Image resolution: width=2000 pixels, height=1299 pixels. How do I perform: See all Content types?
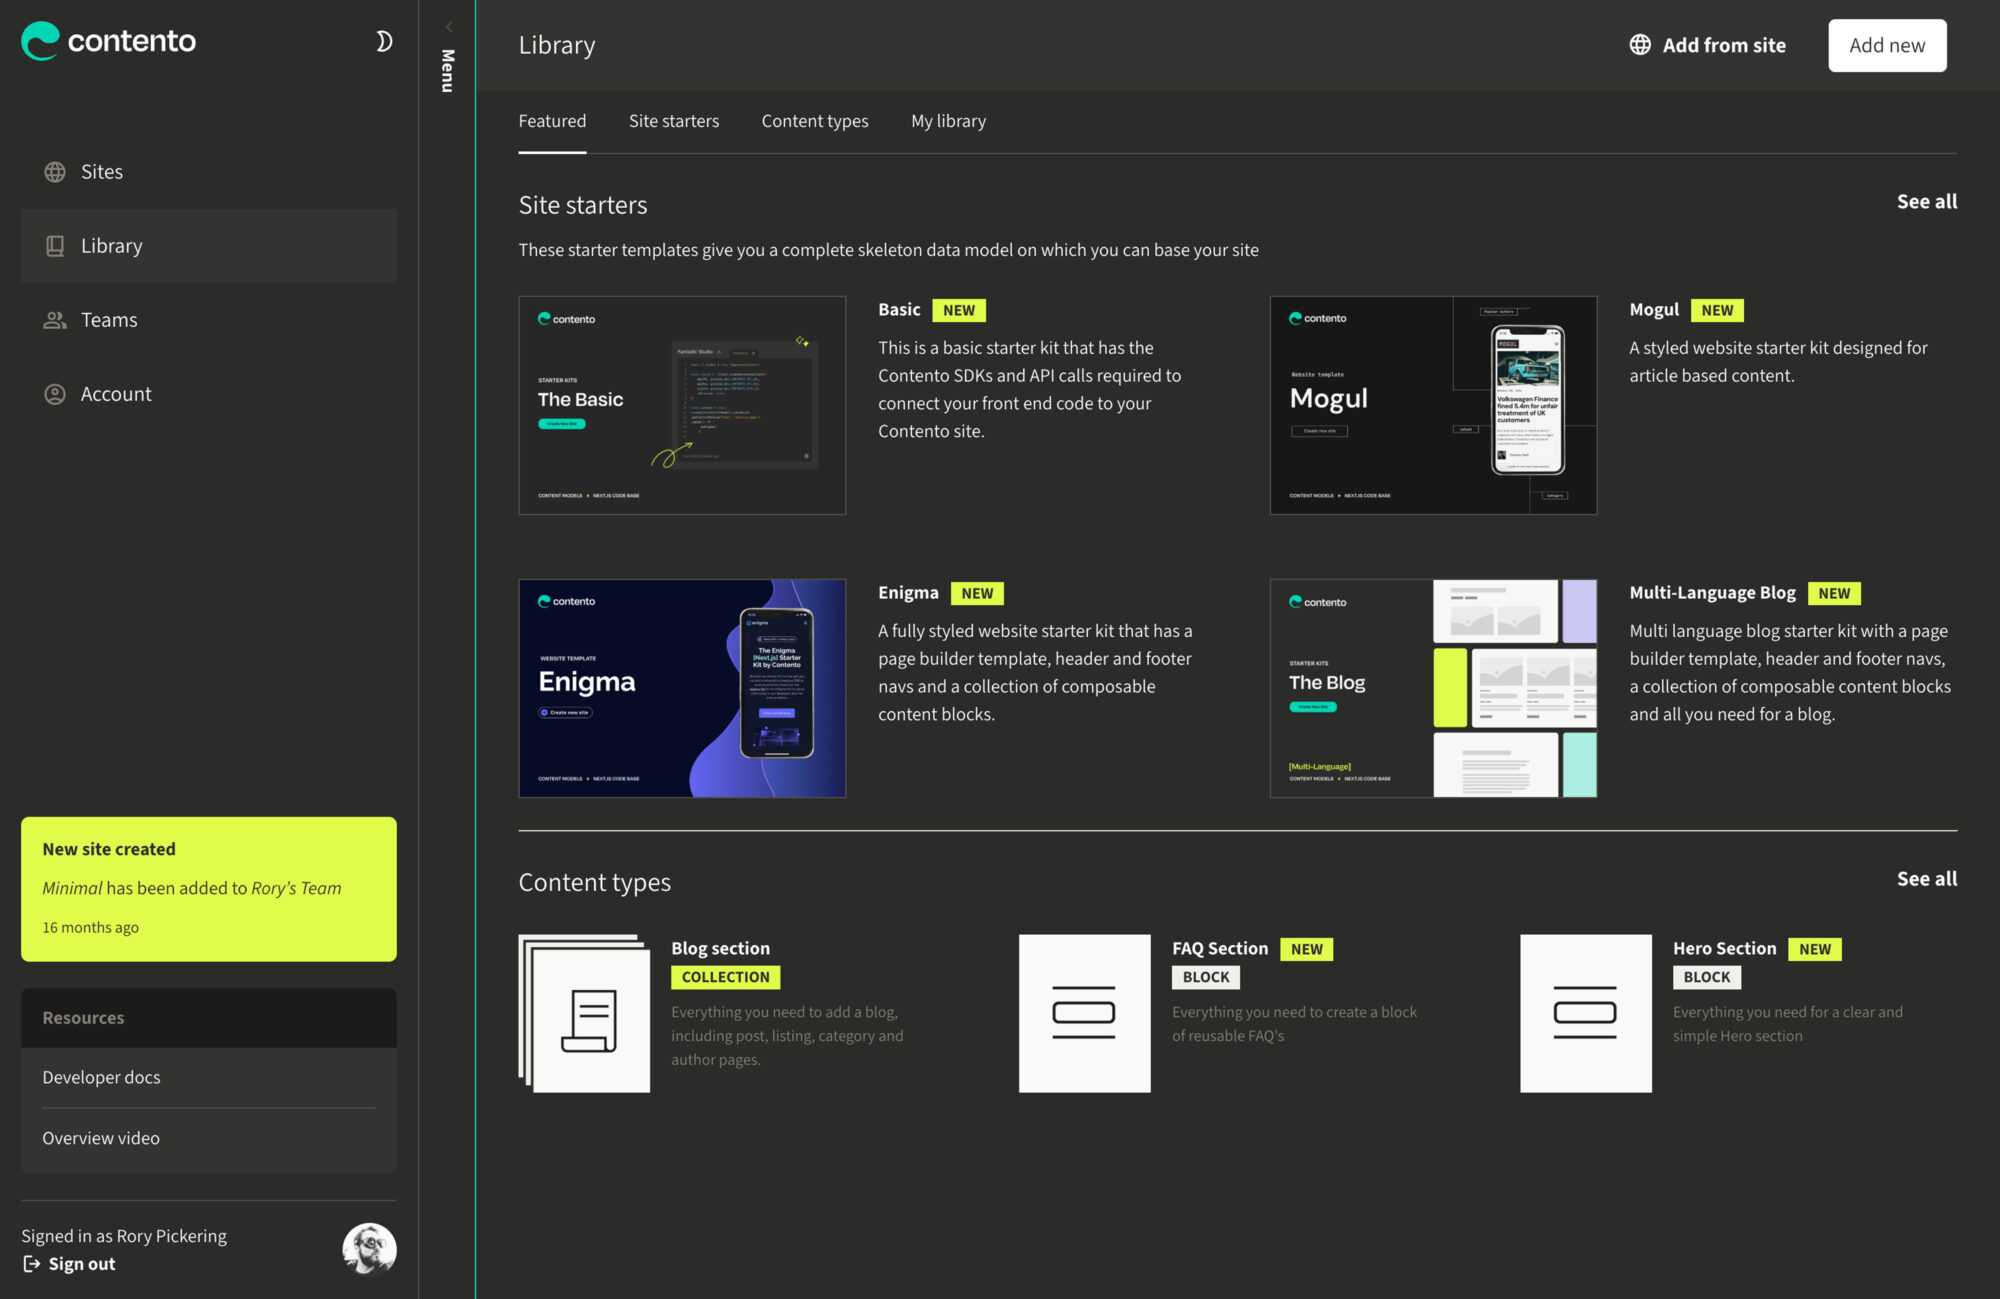pos(1926,879)
